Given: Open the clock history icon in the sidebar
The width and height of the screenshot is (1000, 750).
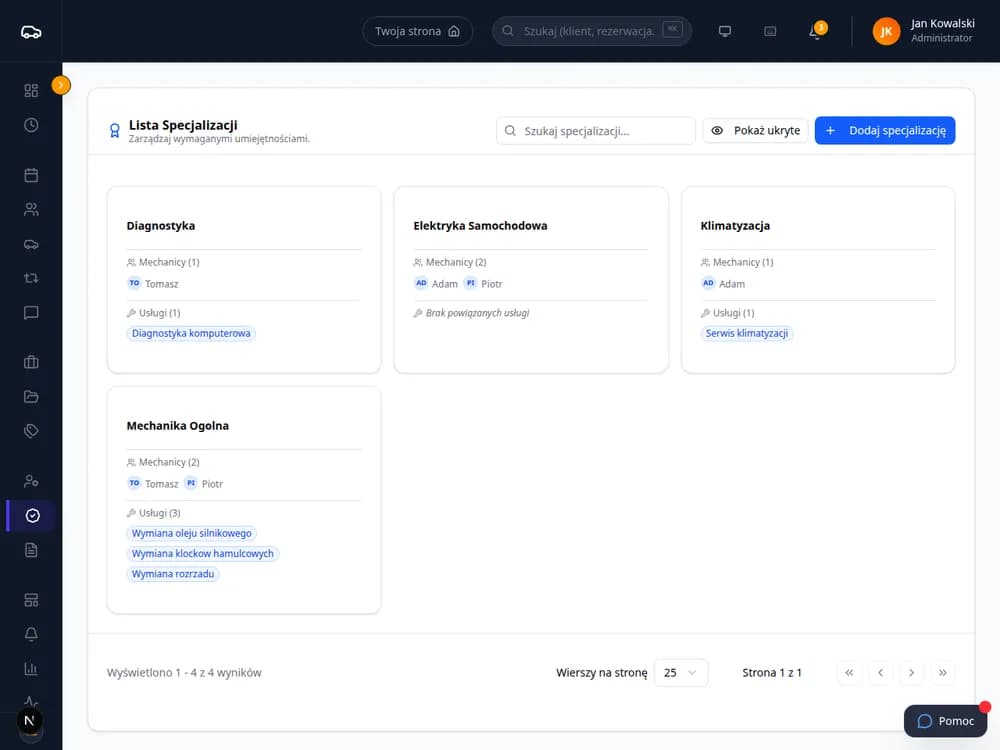Looking at the screenshot, I should (x=31, y=125).
